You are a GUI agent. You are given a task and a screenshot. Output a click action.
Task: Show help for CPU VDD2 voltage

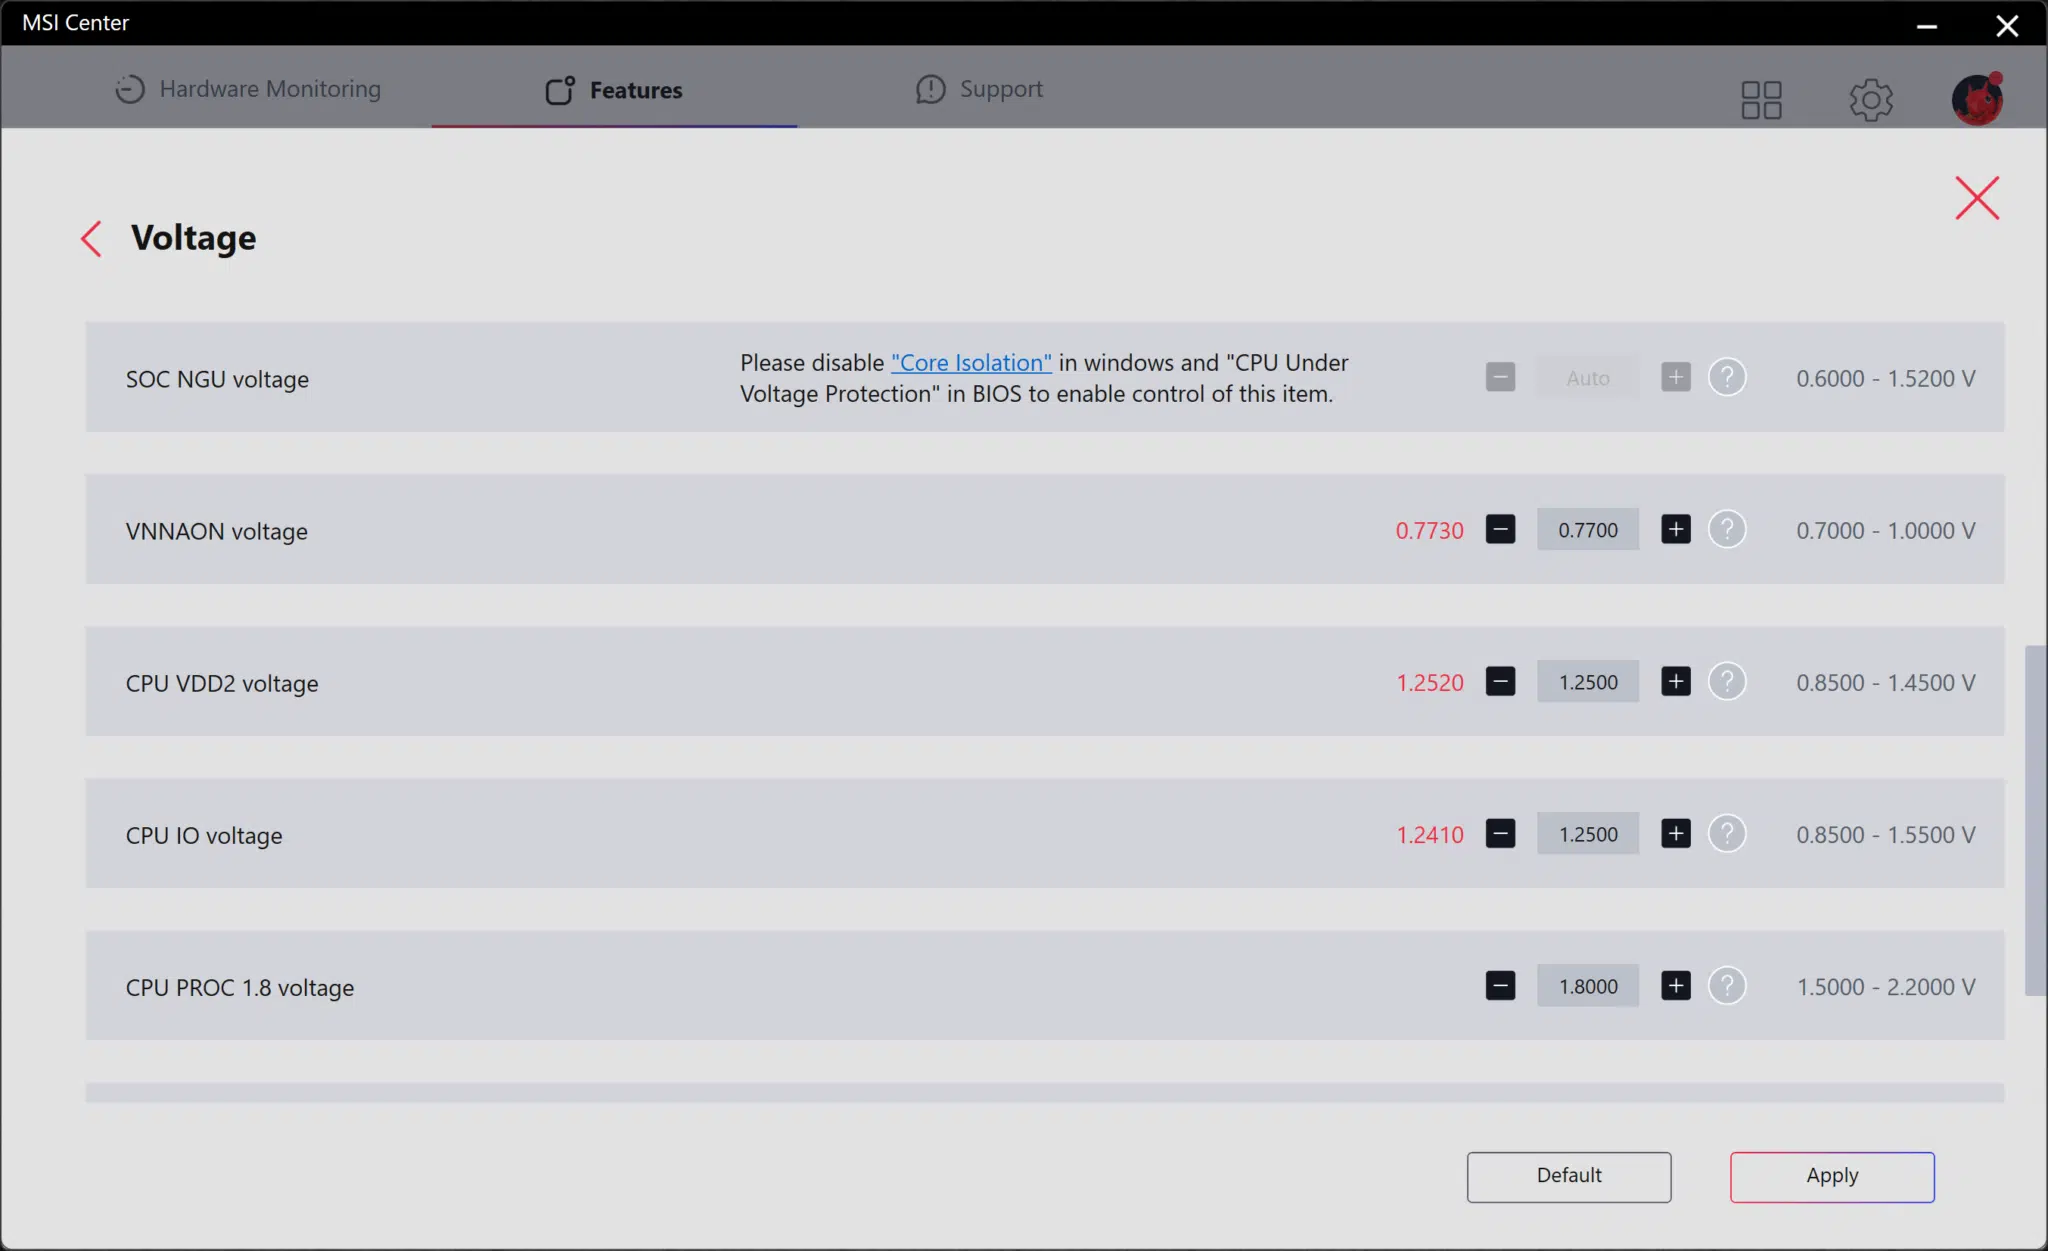pos(1727,681)
